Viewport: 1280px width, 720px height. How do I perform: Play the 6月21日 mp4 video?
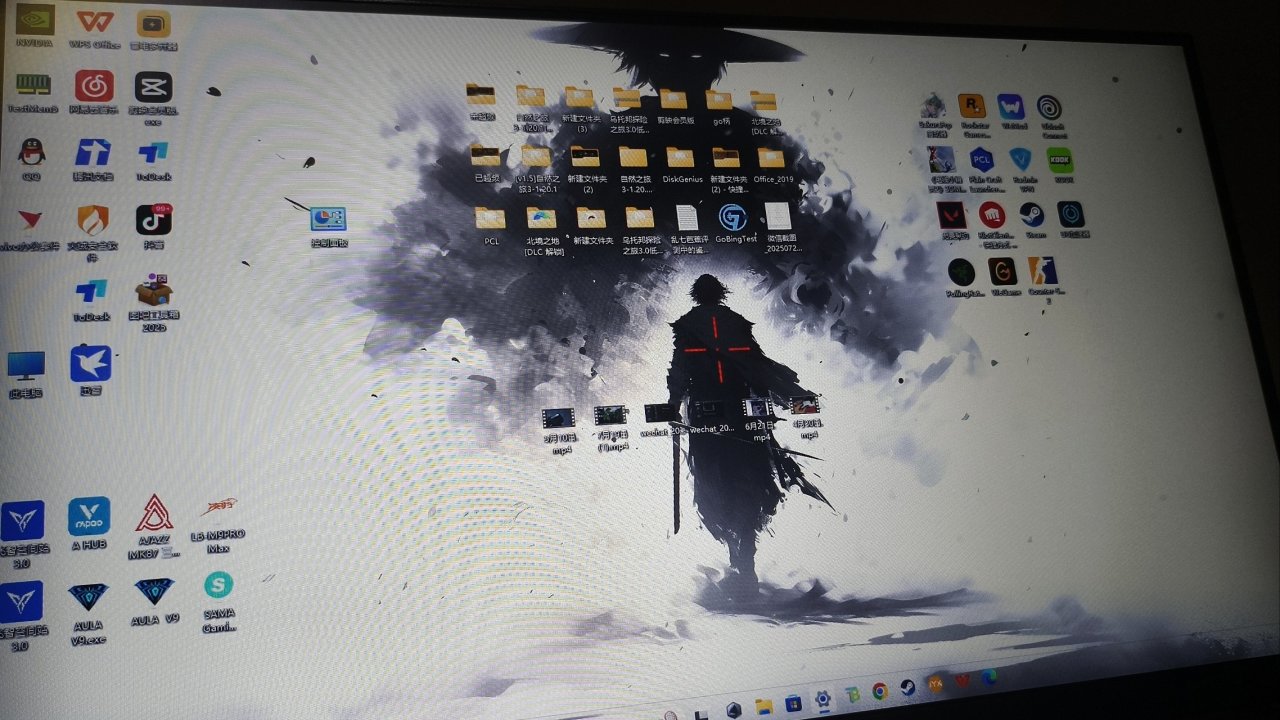click(758, 407)
